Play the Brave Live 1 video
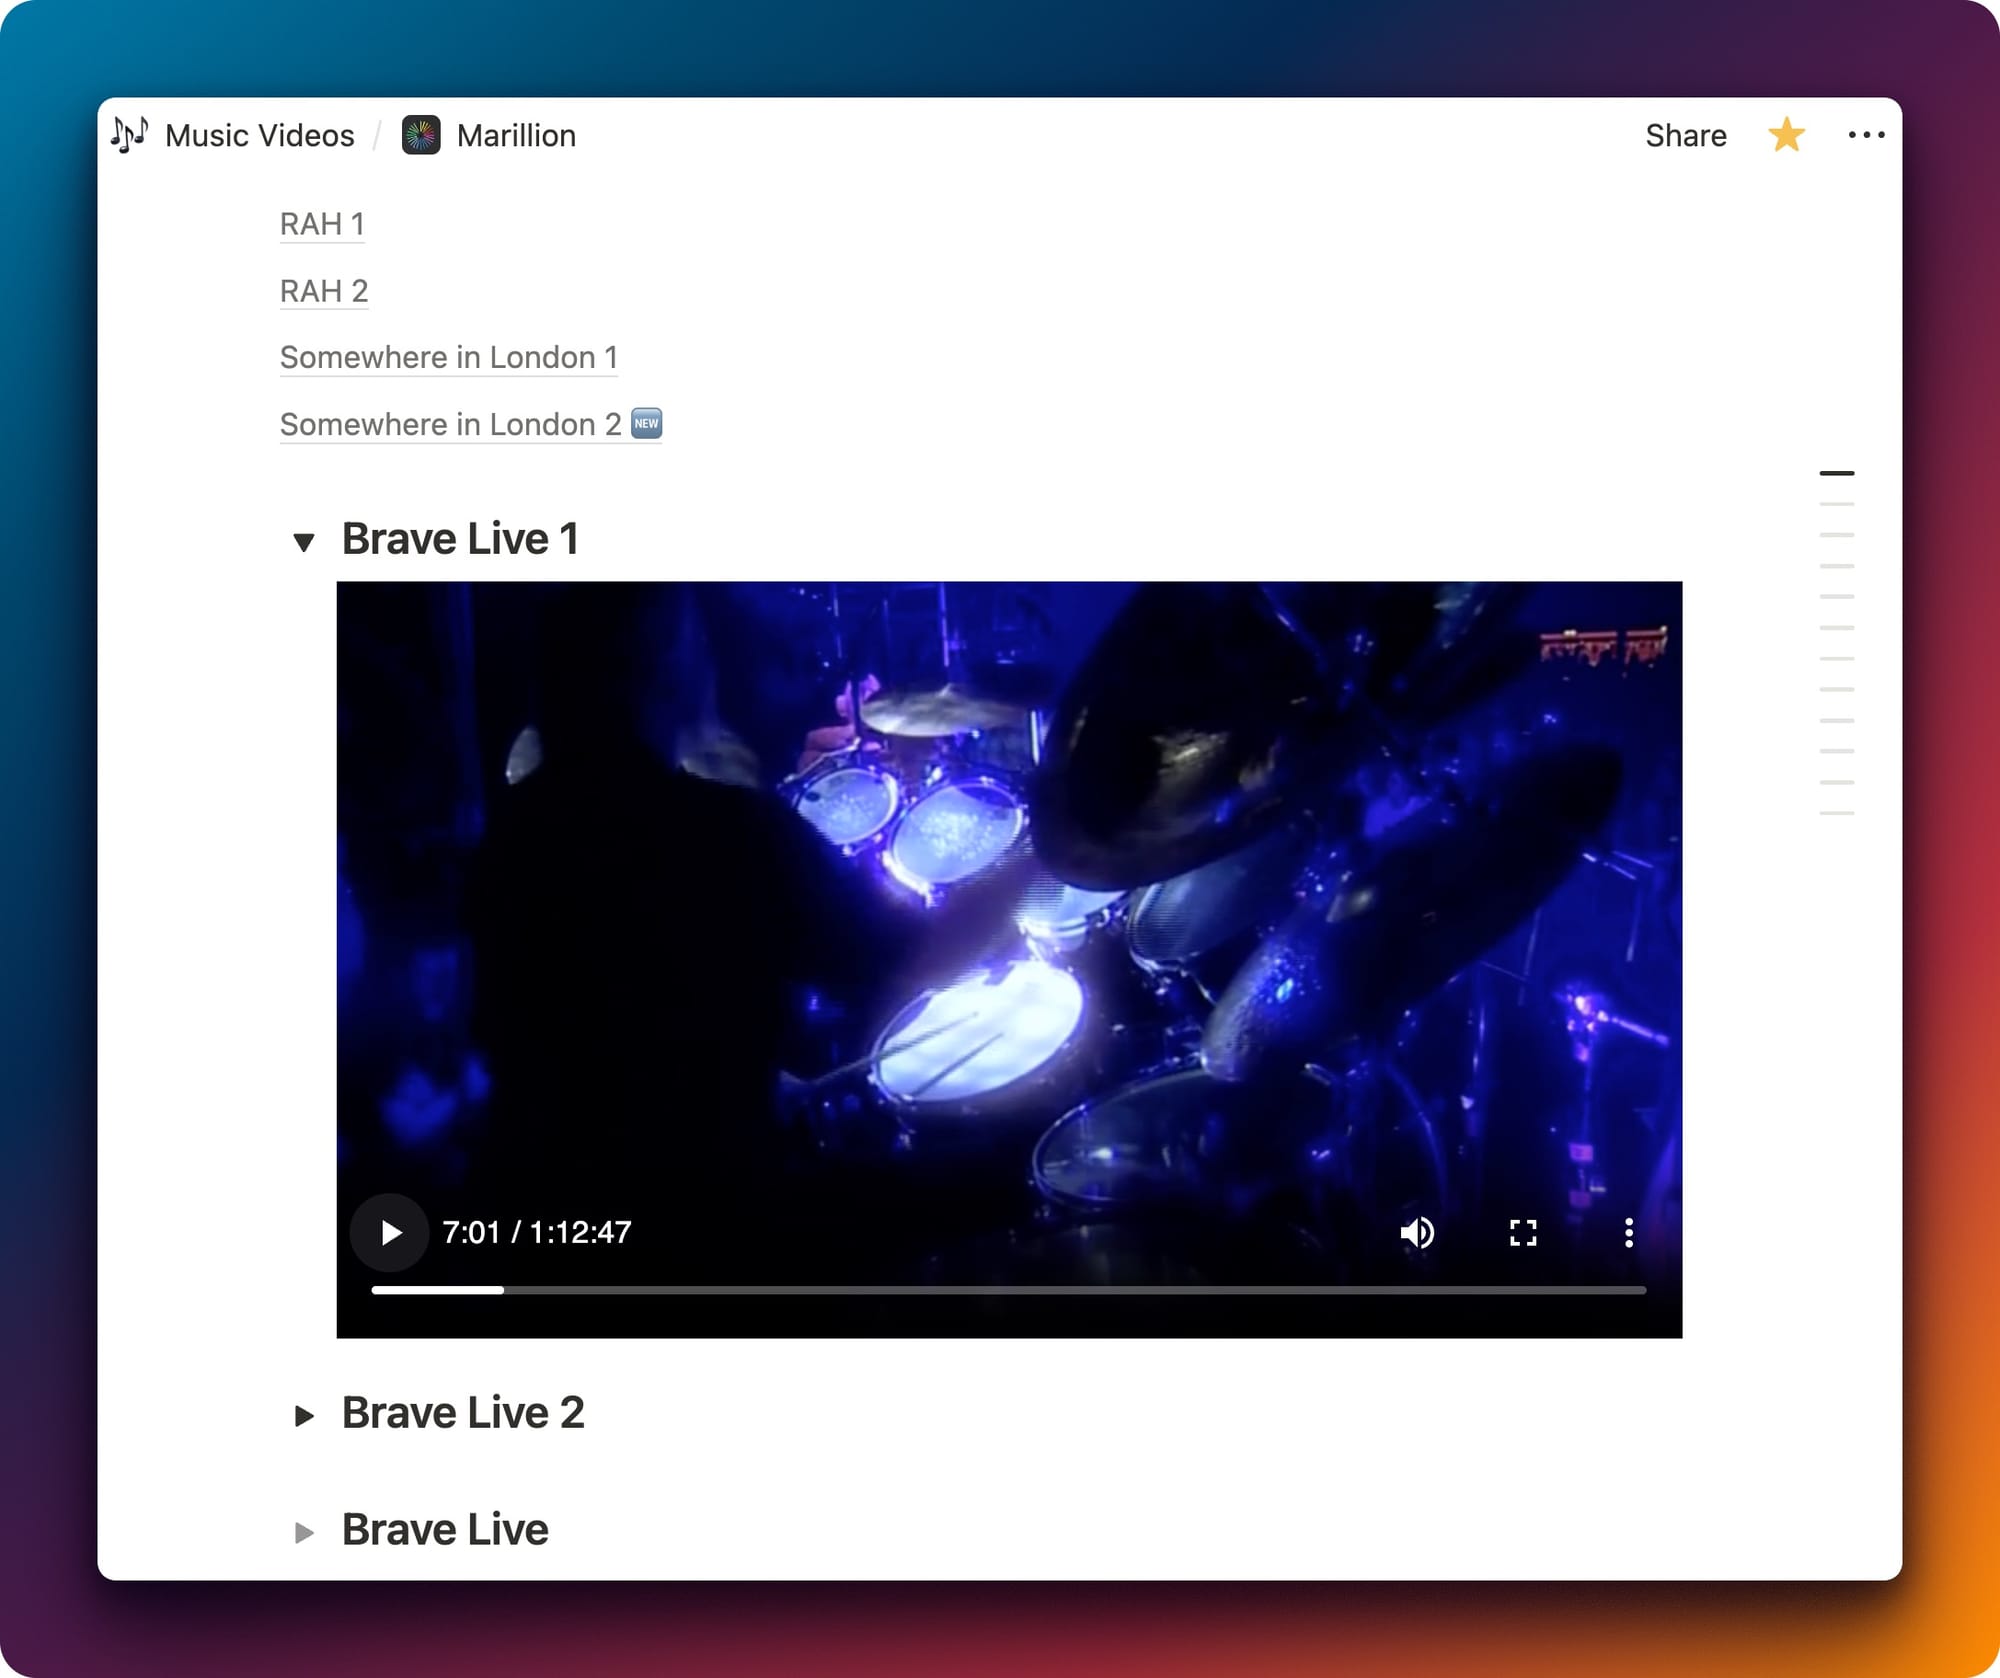 pos(390,1232)
